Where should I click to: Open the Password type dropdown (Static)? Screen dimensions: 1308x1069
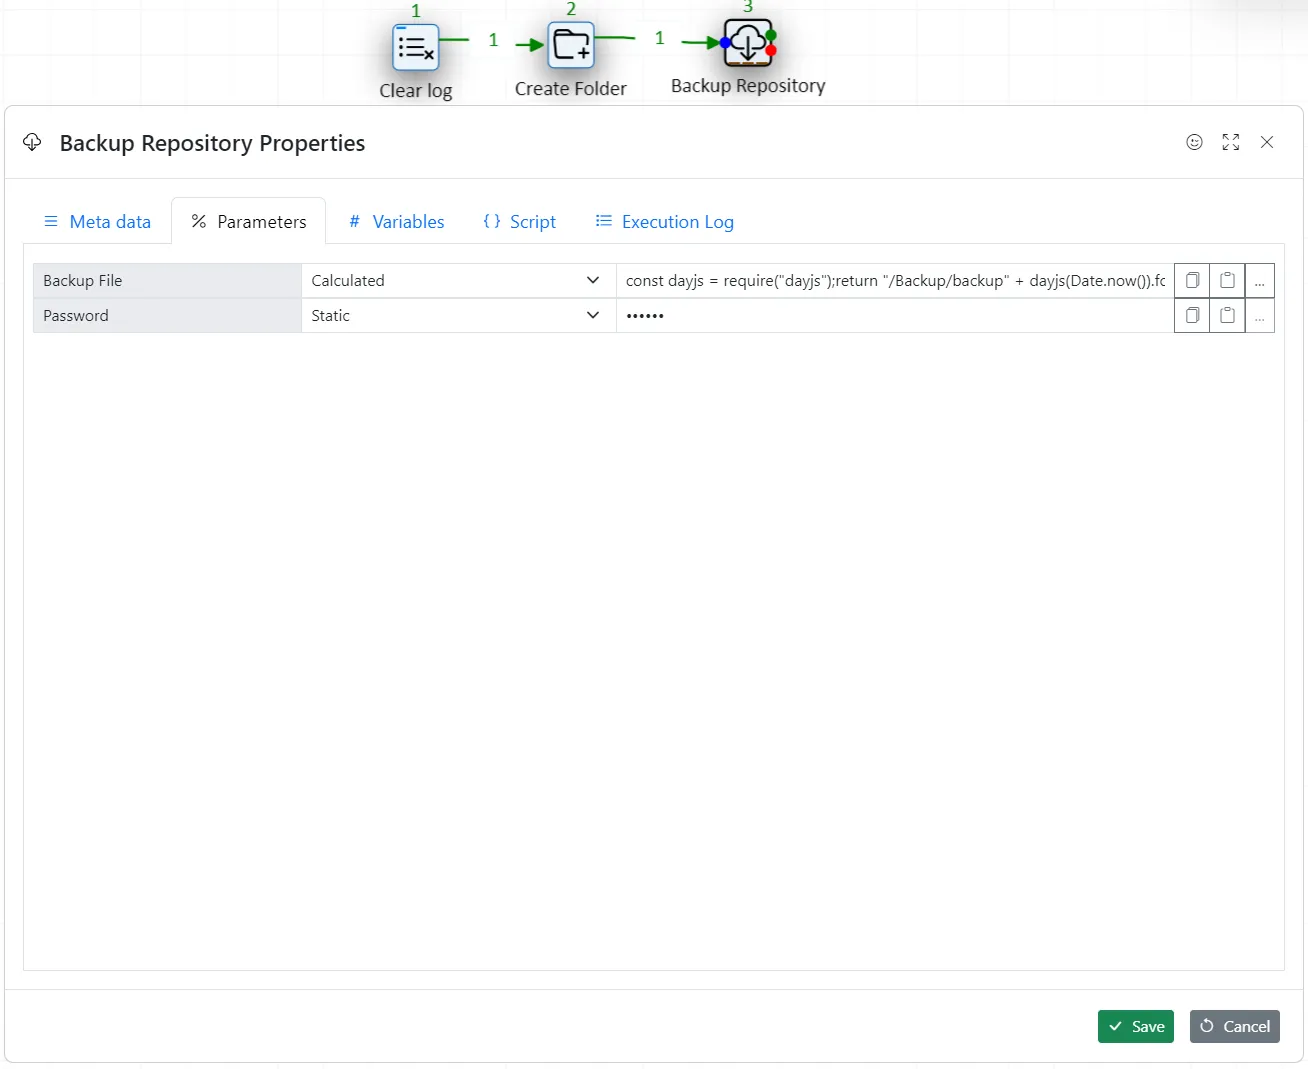click(x=458, y=316)
